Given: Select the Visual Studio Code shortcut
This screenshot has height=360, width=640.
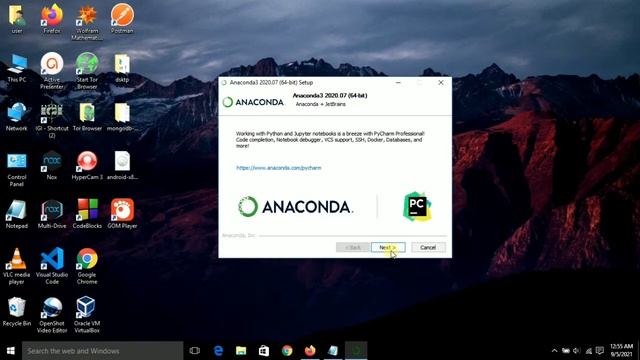Looking at the screenshot, I should 52,267.
